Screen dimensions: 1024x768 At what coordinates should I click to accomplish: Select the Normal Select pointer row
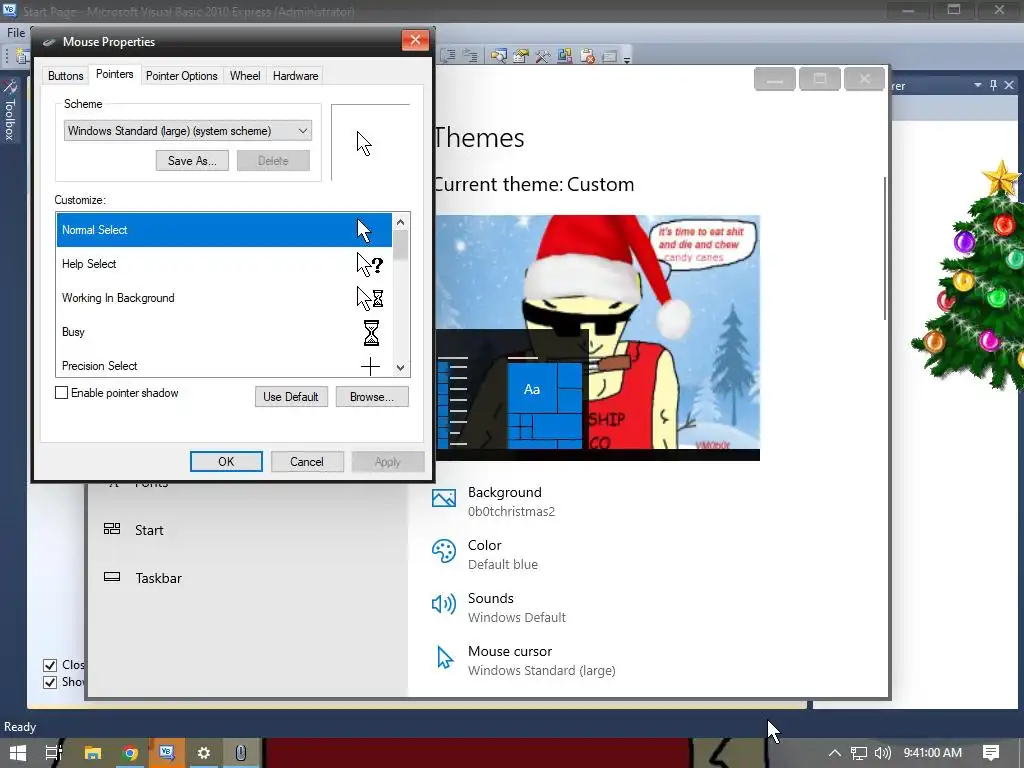tap(224, 230)
